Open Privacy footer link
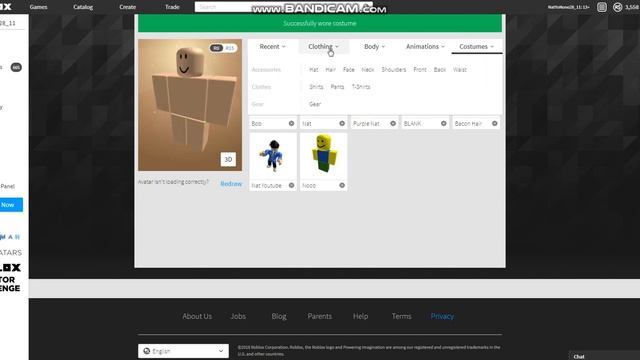Screen dimensions: 640x360 (x=442, y=316)
